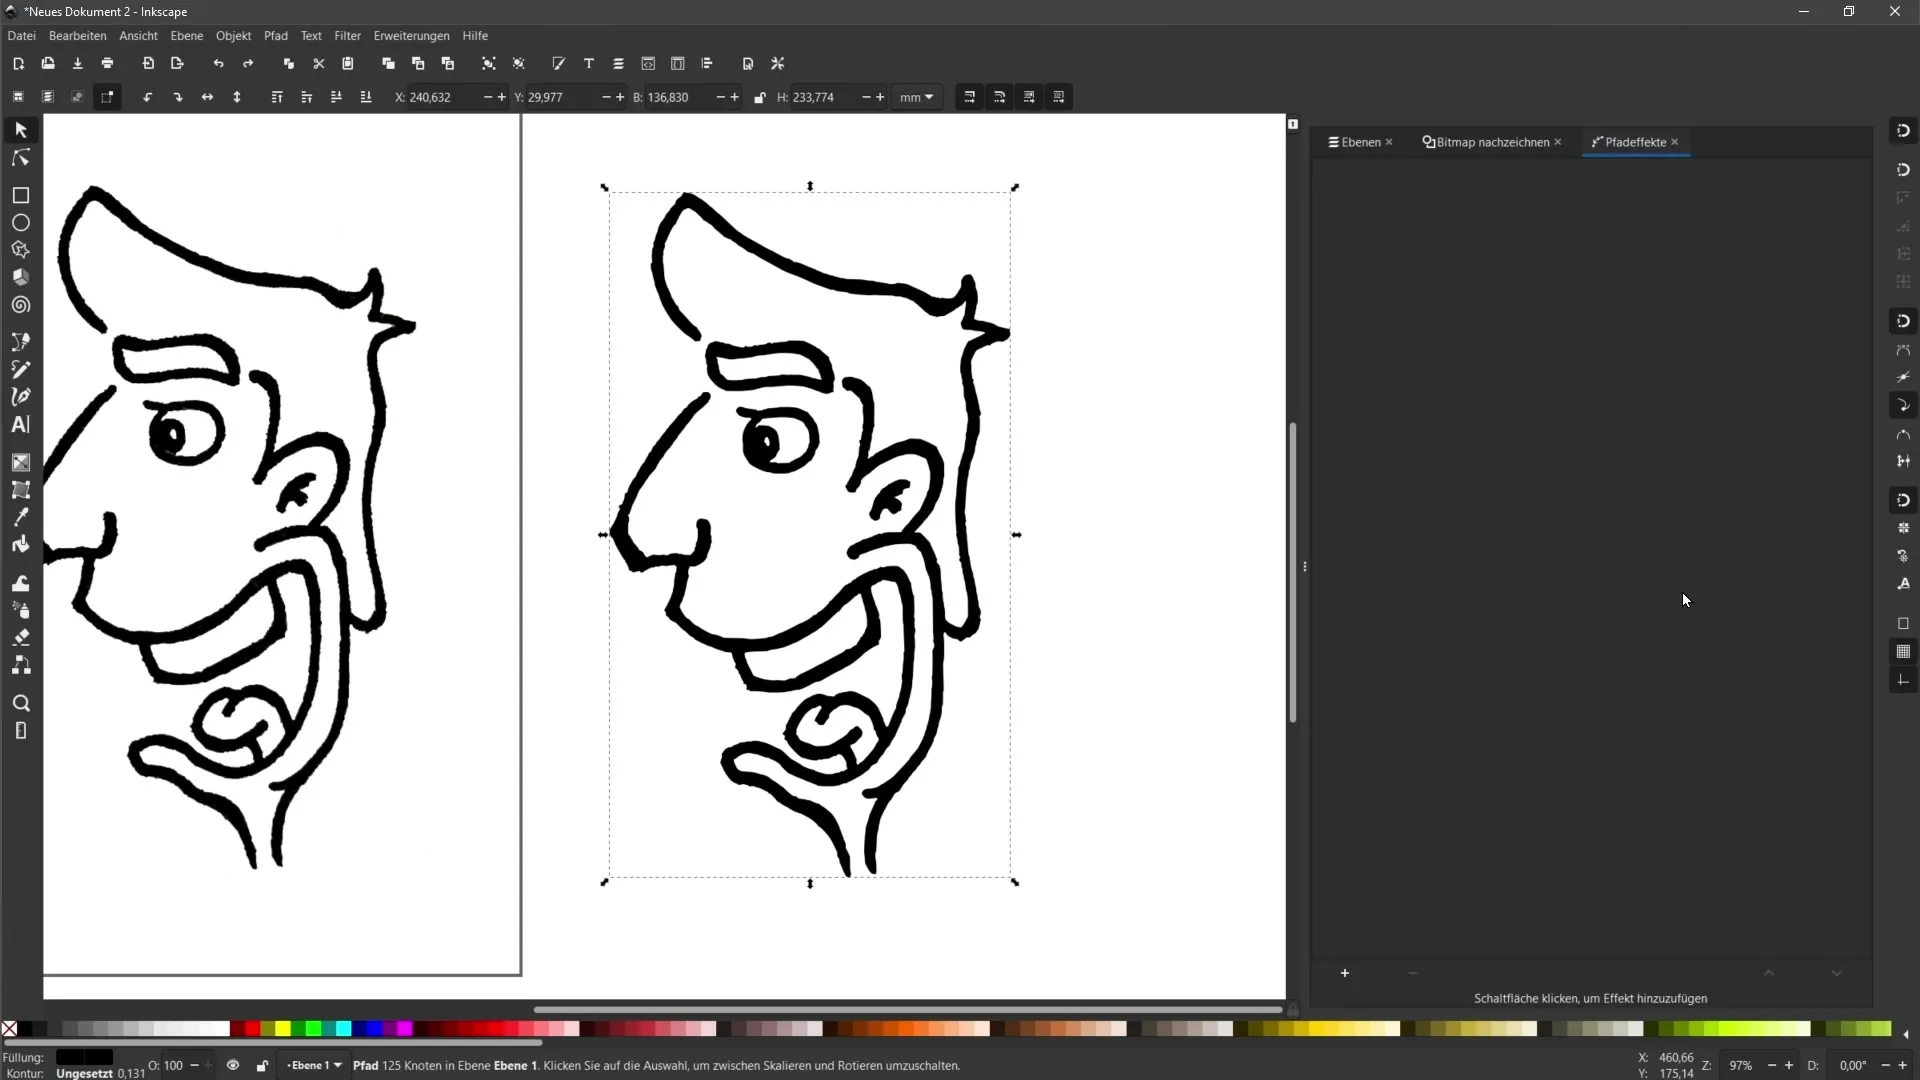Toggle object visibility in status bar

(x=233, y=1064)
